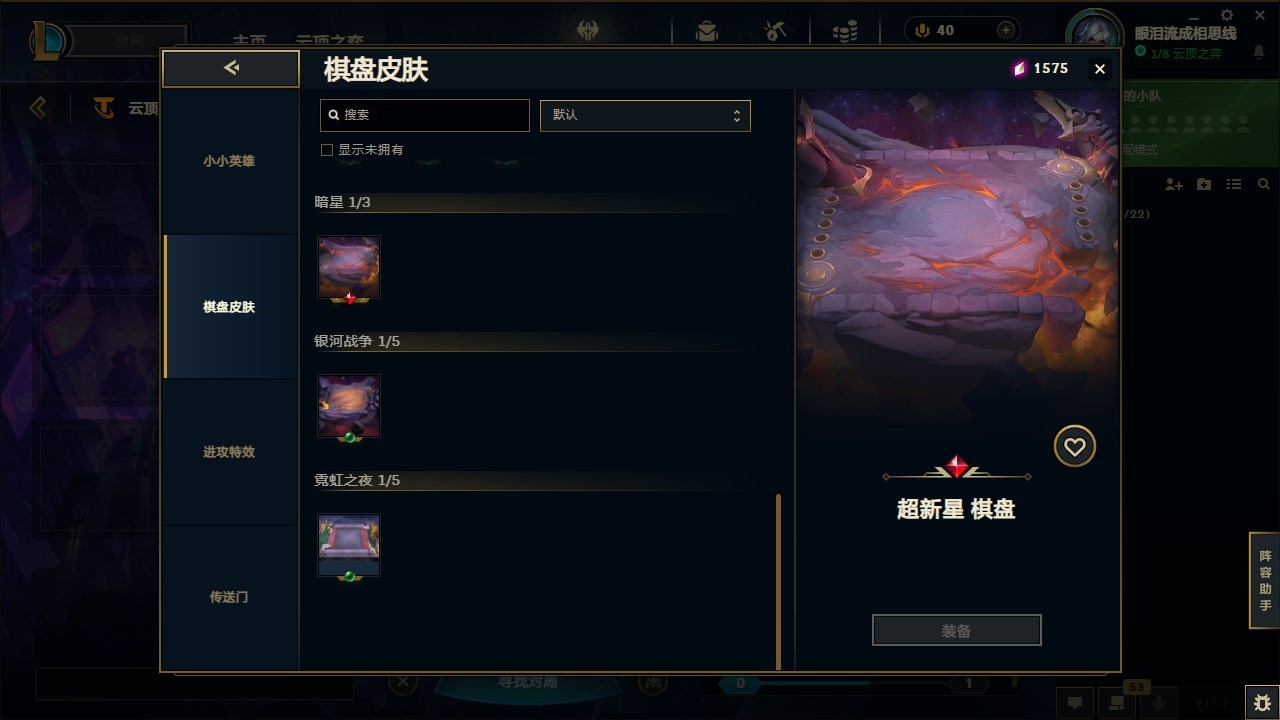The height and width of the screenshot is (720, 1280).
Task: Open the 默认 sort dropdown
Action: 645,115
